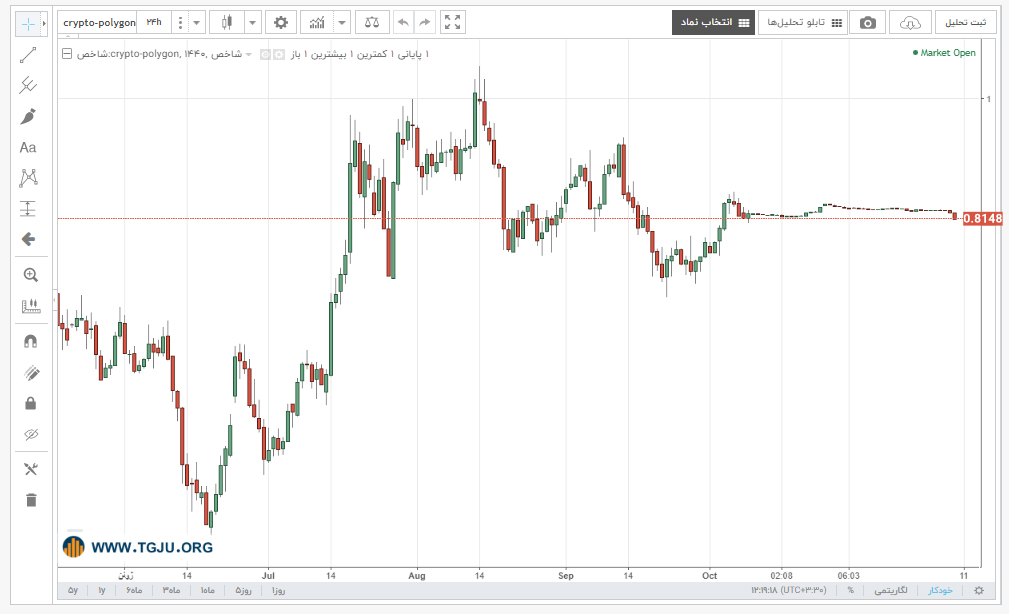
Task: Undo the last chart action
Action: pos(403,23)
